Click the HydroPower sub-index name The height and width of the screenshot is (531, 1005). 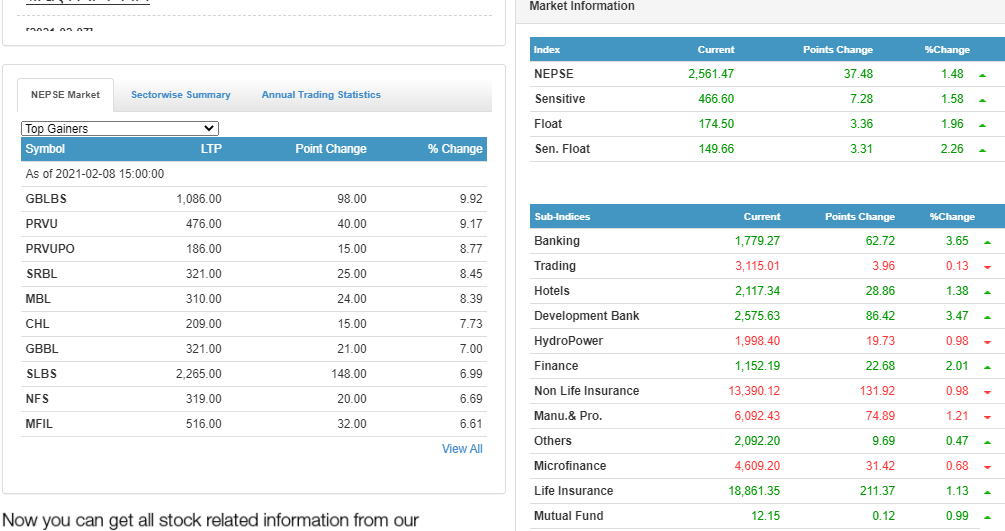(569, 341)
